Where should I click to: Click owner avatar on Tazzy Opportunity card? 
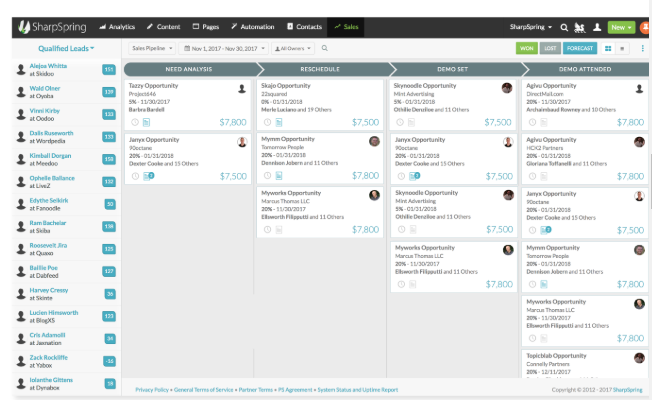pyautogui.click(x=242, y=89)
